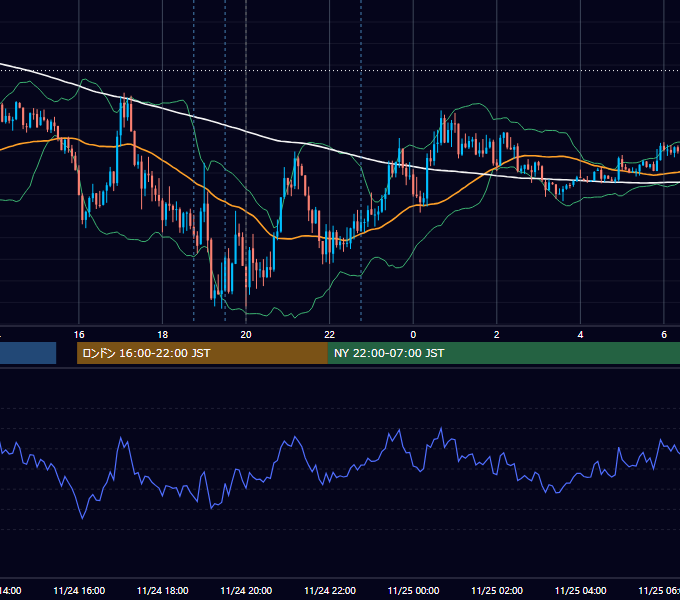The image size is (680, 600).
Task: Click the 22 hour label on the chart axis
Action: [330, 335]
